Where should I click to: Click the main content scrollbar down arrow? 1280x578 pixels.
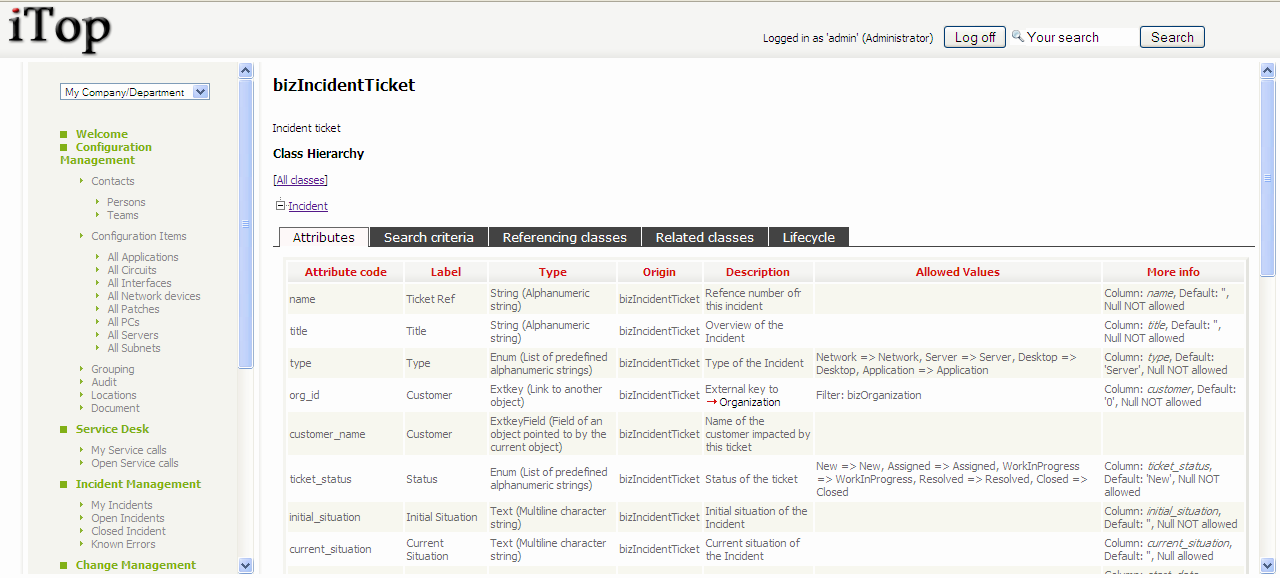pos(1268,566)
